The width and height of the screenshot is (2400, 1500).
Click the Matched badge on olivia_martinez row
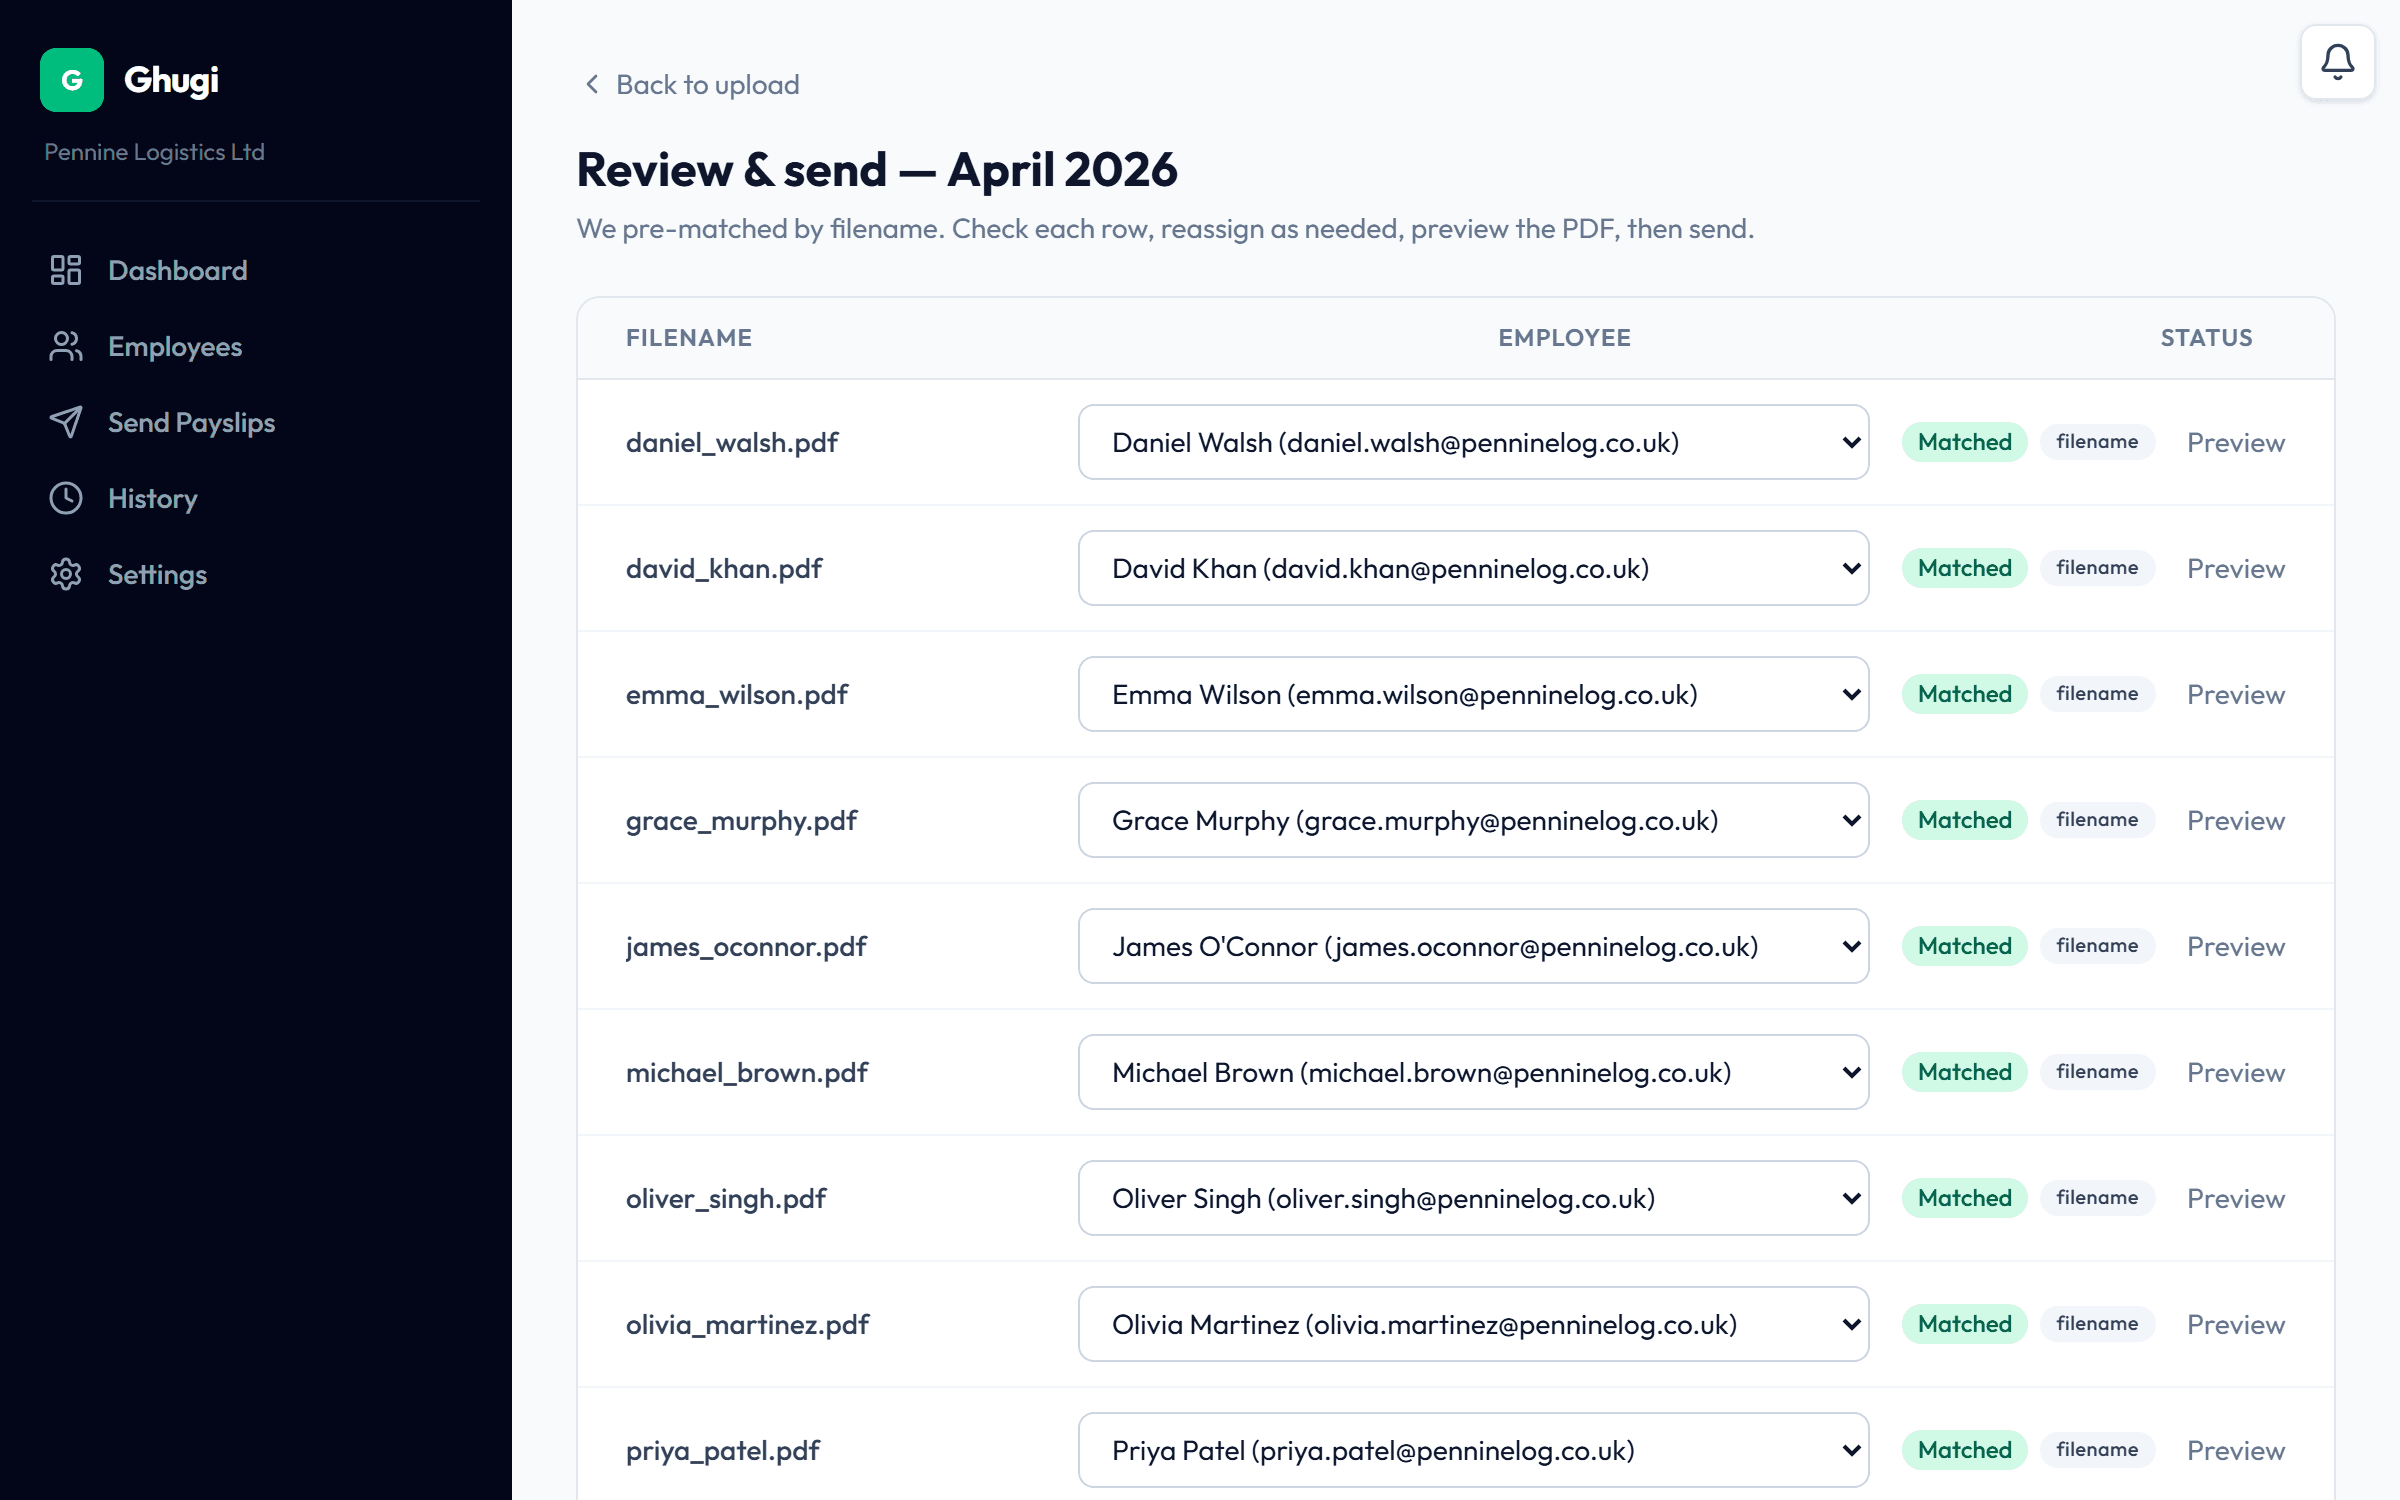(1962, 1324)
